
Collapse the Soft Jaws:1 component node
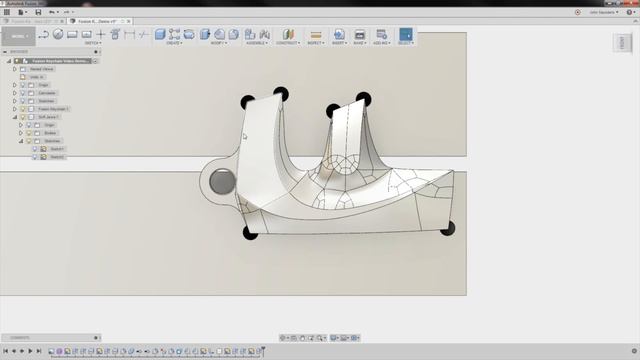(x=15, y=117)
